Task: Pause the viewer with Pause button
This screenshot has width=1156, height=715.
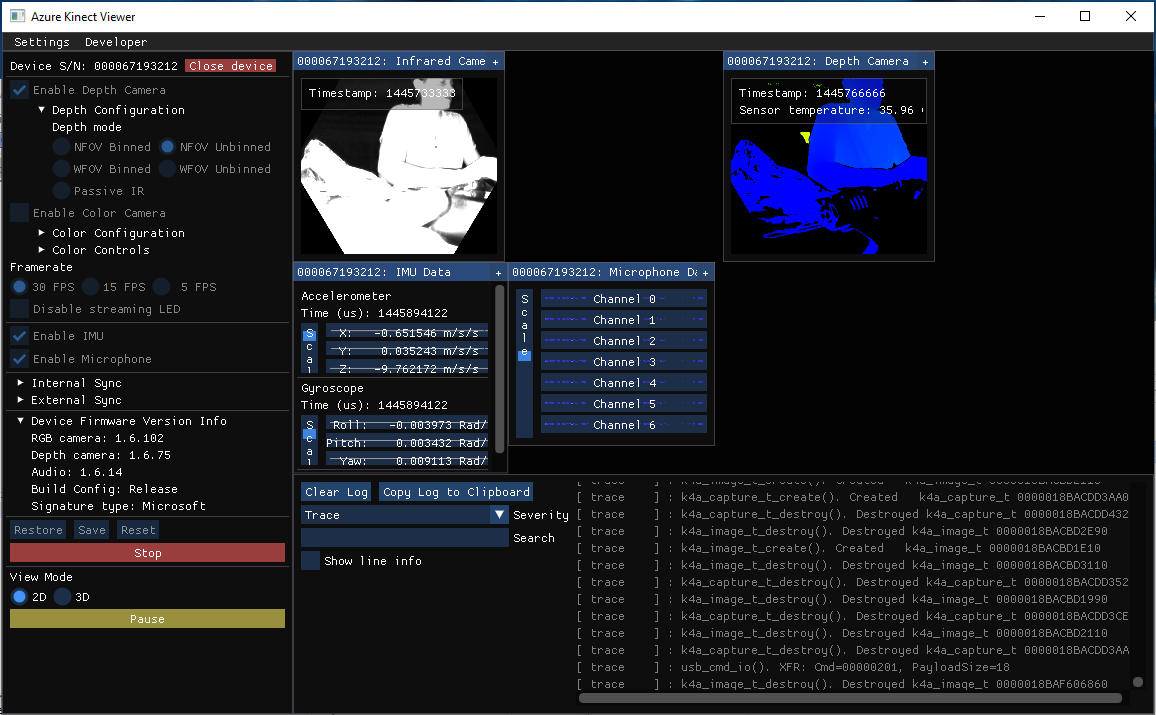Action: pyautogui.click(x=147, y=618)
